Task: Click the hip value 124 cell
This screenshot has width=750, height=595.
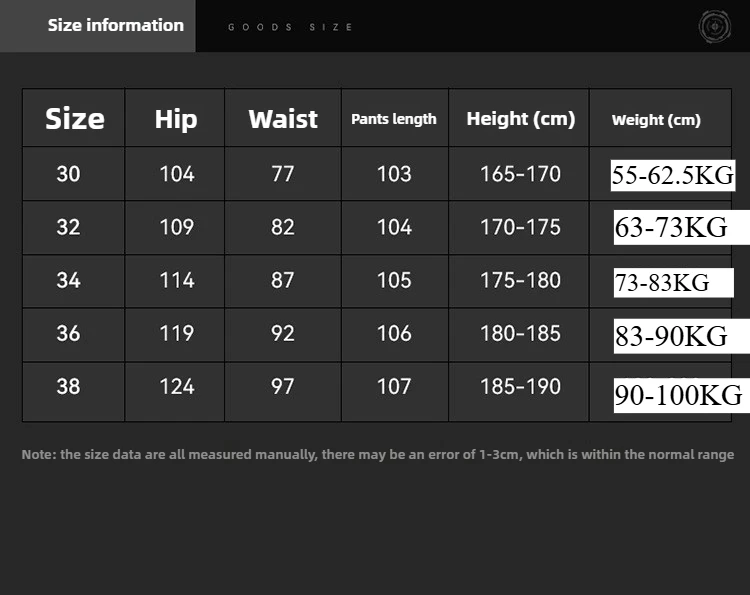Action: 176,386
